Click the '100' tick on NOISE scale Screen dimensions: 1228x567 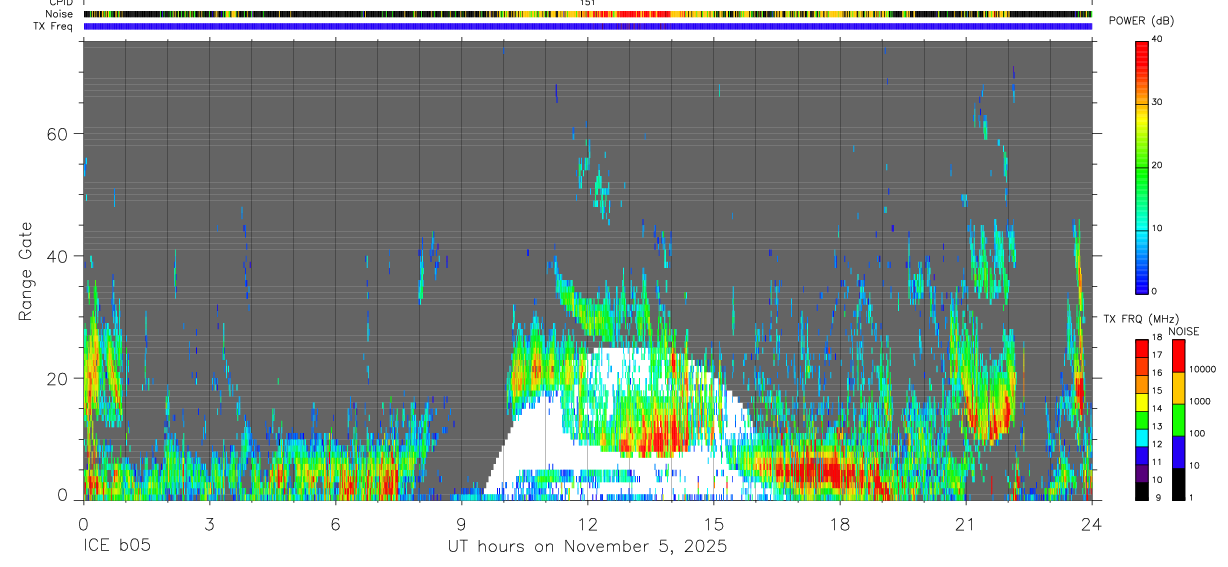1196,433
